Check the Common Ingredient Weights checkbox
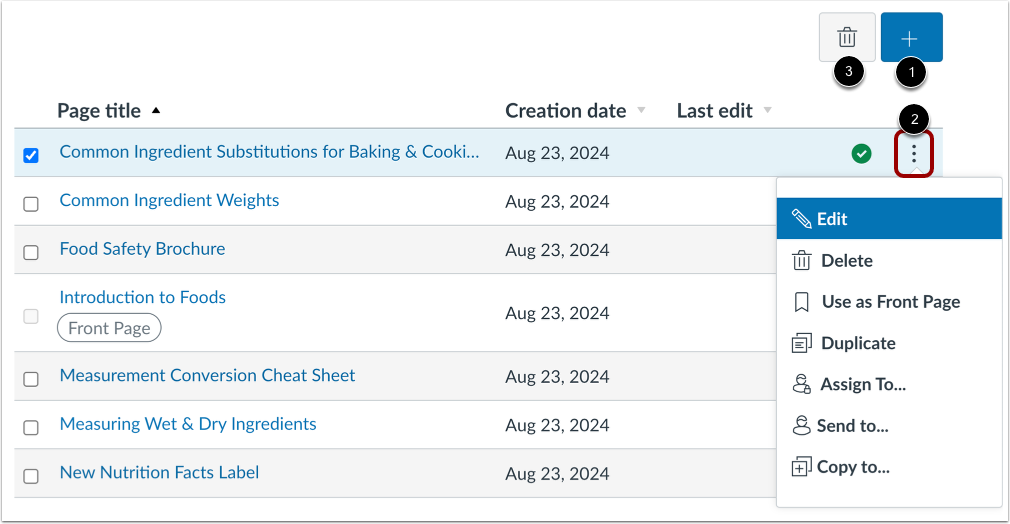This screenshot has height=524, width=1010. coord(31,203)
